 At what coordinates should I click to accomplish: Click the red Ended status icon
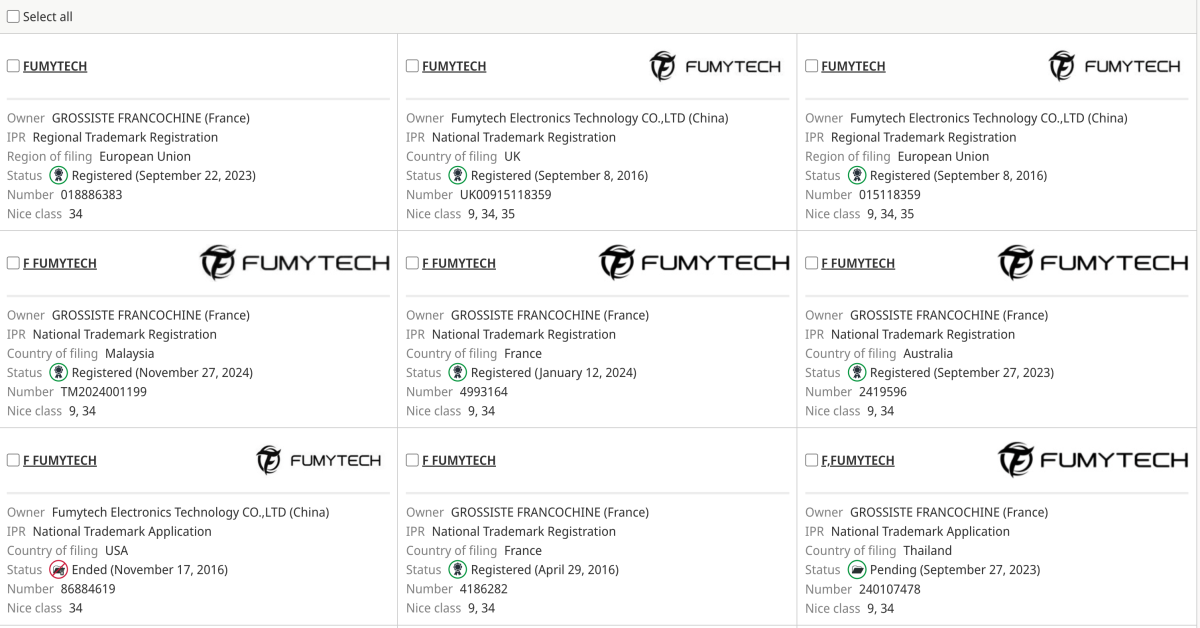pos(58,570)
